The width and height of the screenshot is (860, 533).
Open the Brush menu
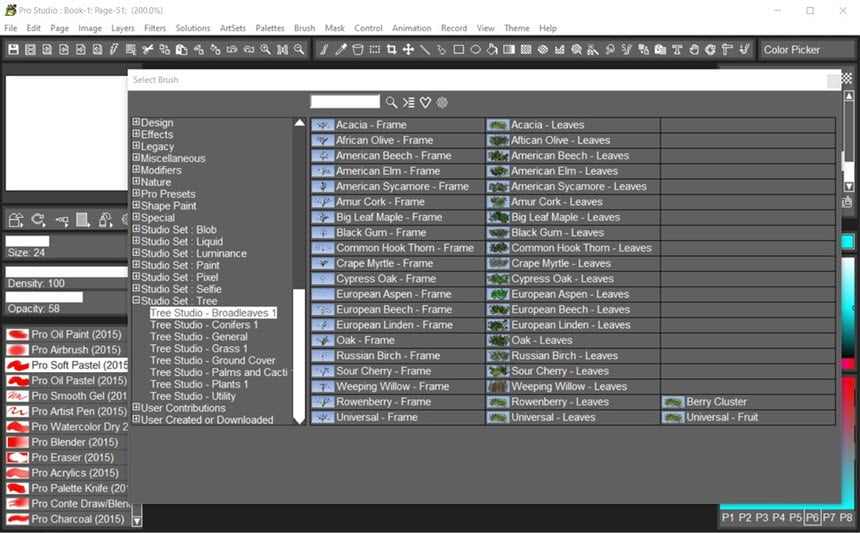[304, 28]
